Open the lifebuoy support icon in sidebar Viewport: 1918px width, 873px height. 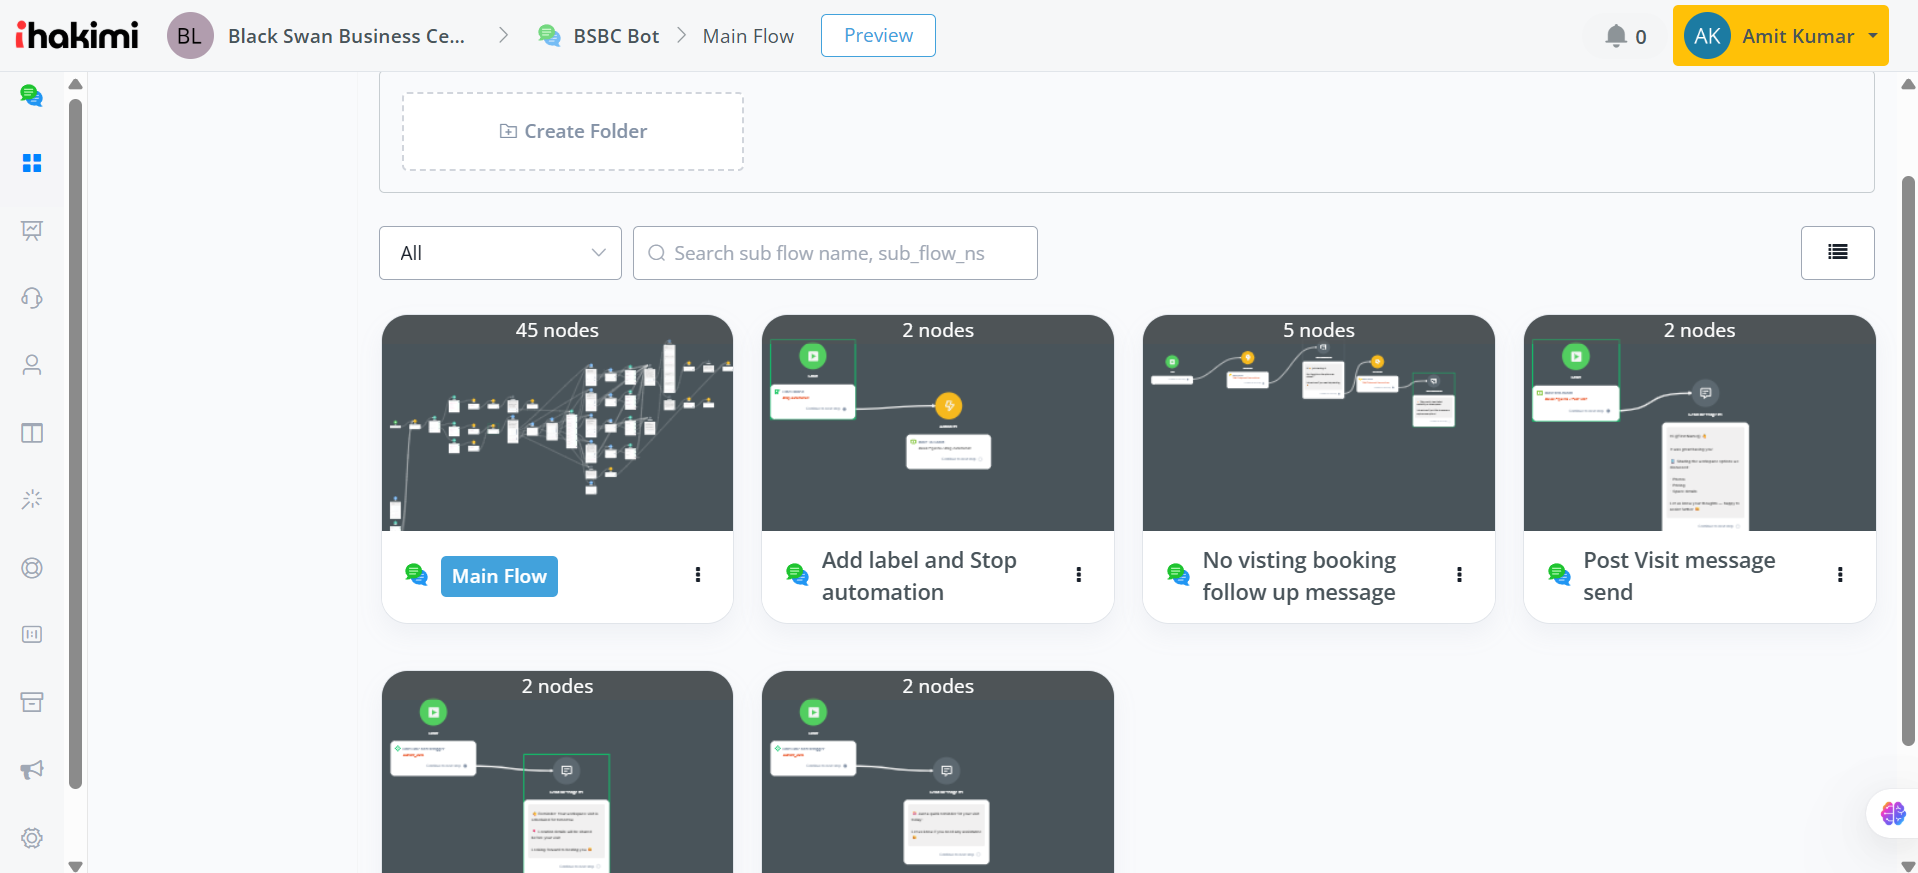coord(32,568)
